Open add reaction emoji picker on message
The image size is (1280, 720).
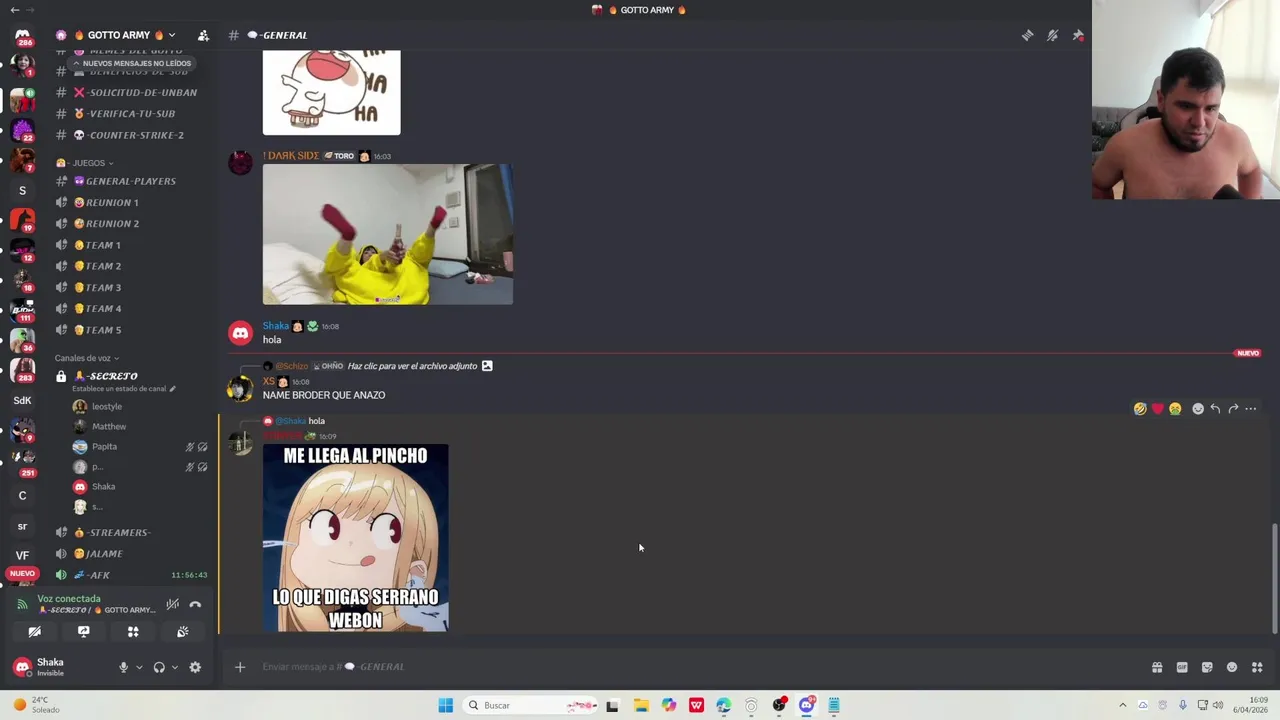coord(1198,408)
